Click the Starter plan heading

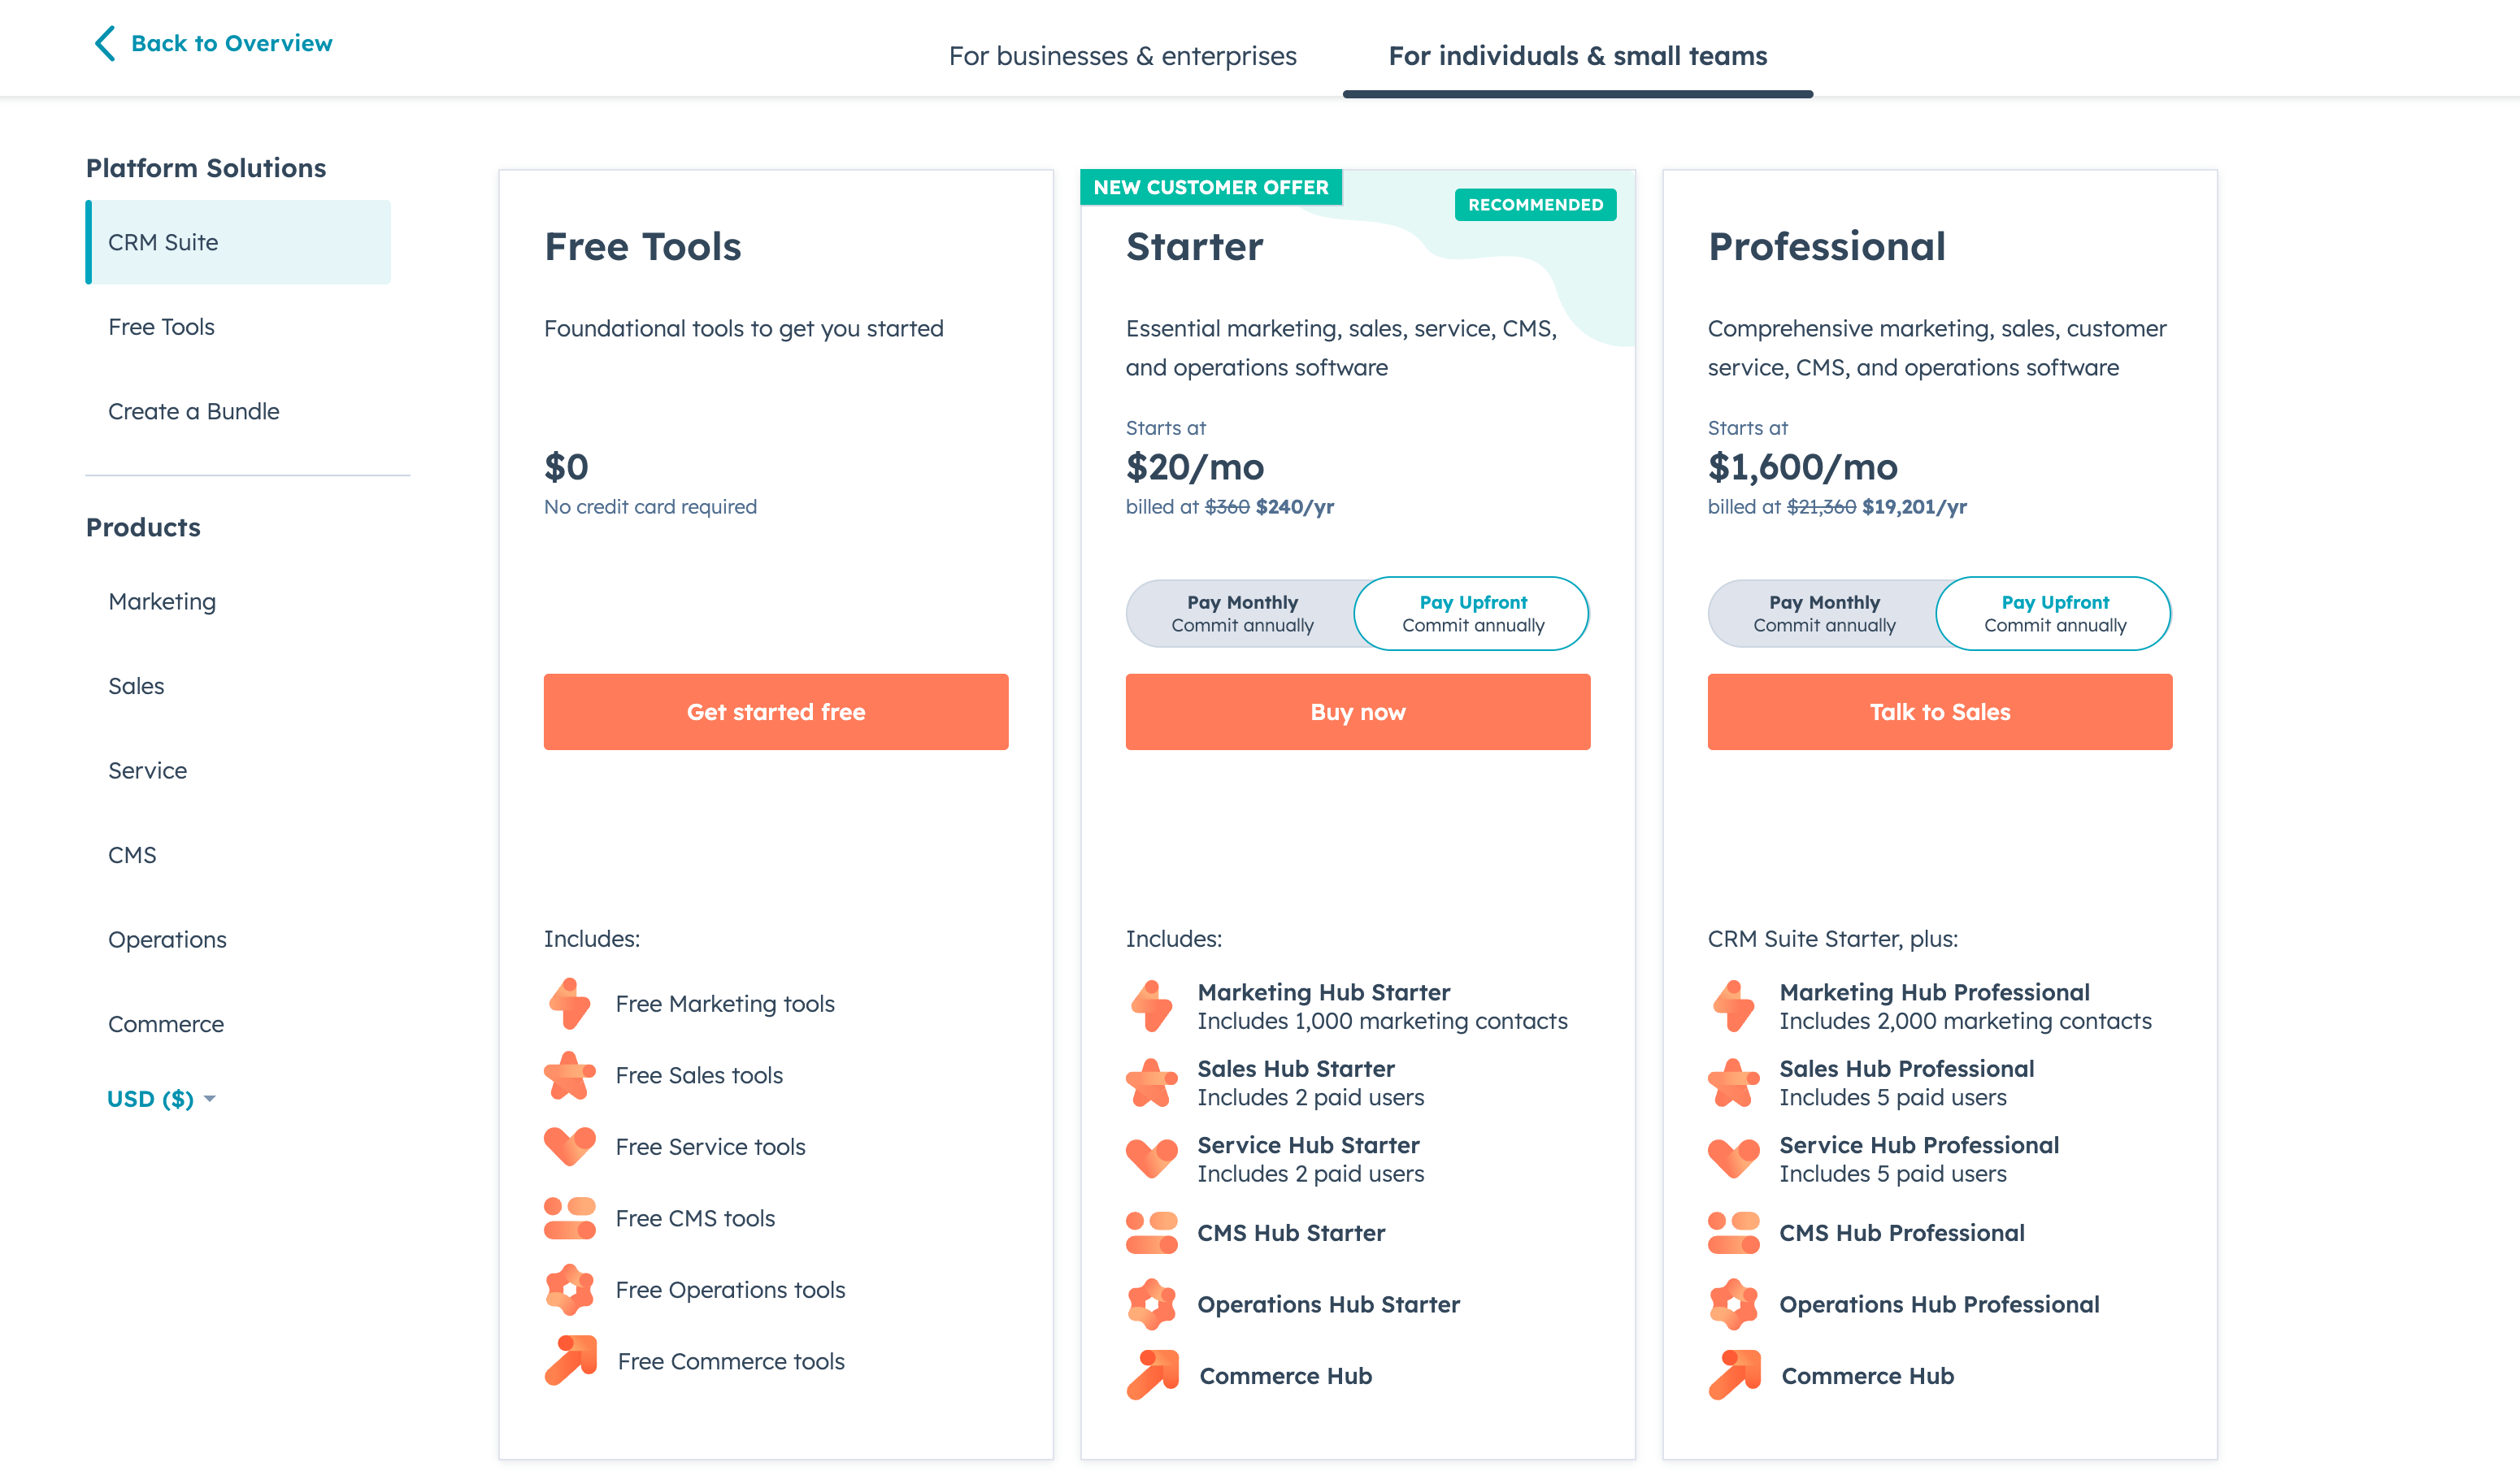[x=1194, y=246]
